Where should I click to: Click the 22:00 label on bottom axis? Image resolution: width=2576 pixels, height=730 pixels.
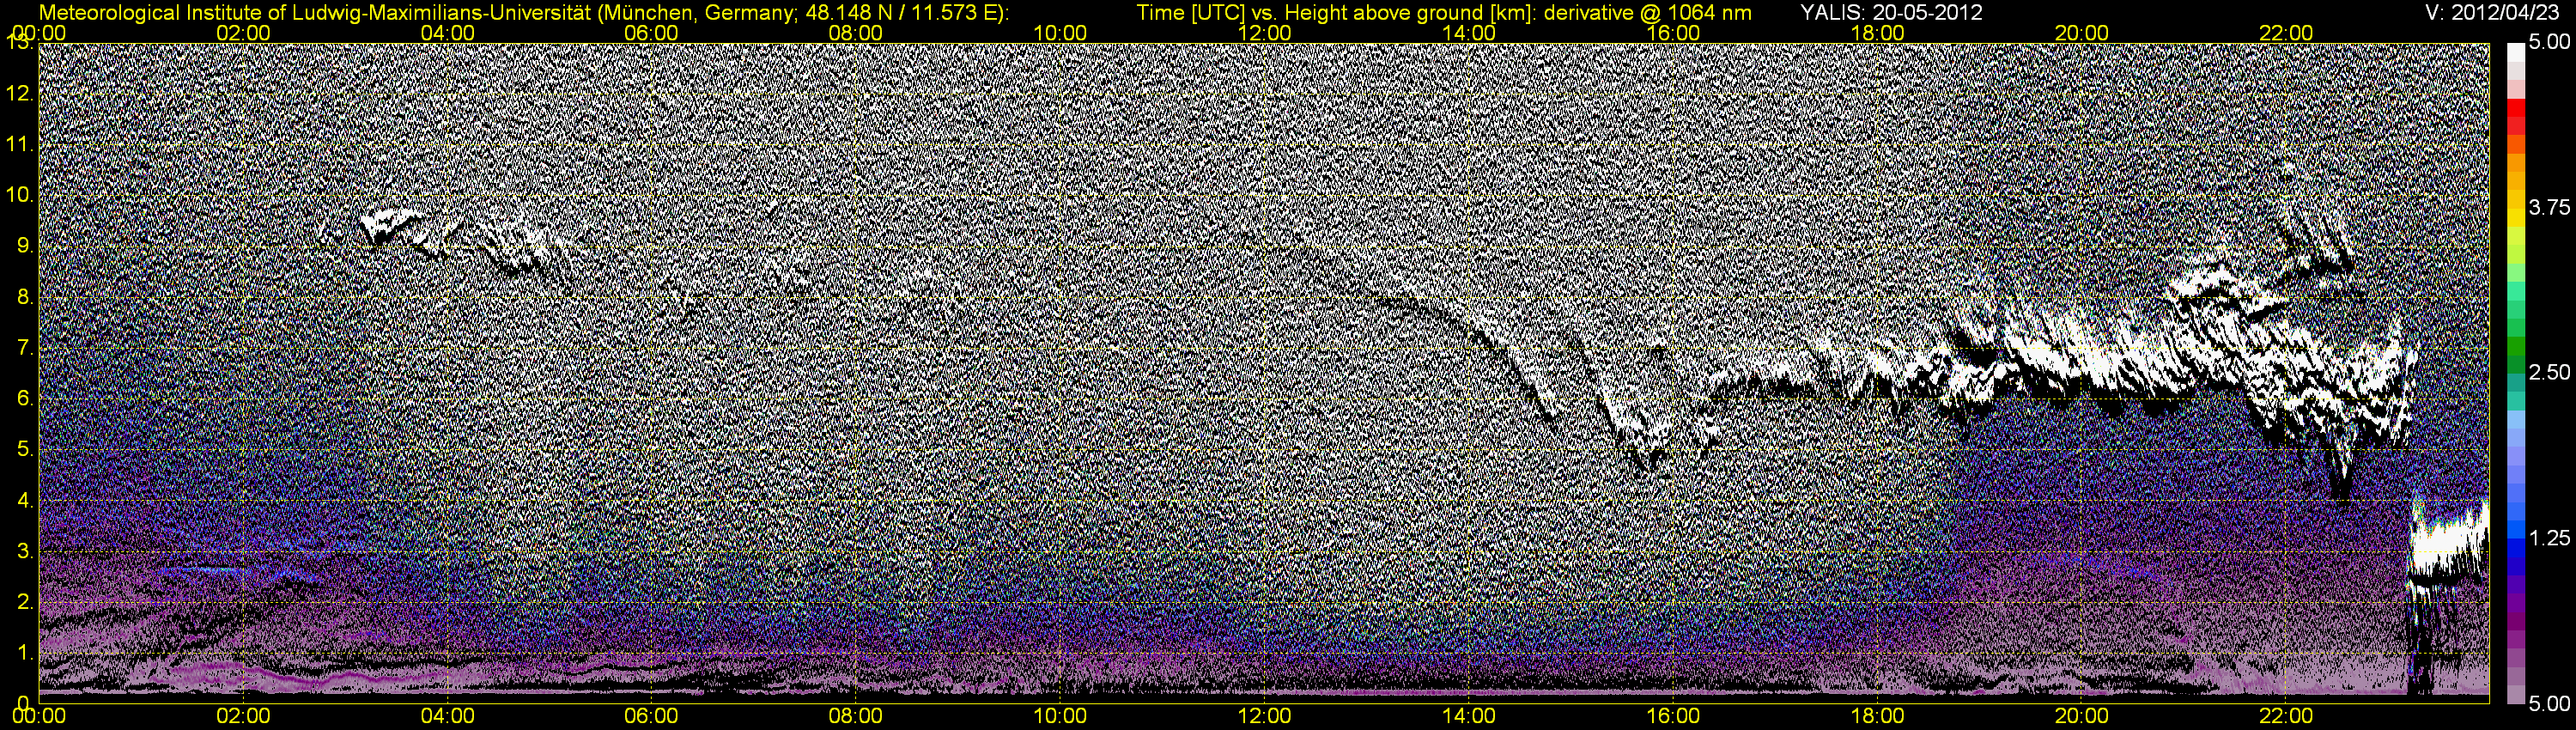2286,716
